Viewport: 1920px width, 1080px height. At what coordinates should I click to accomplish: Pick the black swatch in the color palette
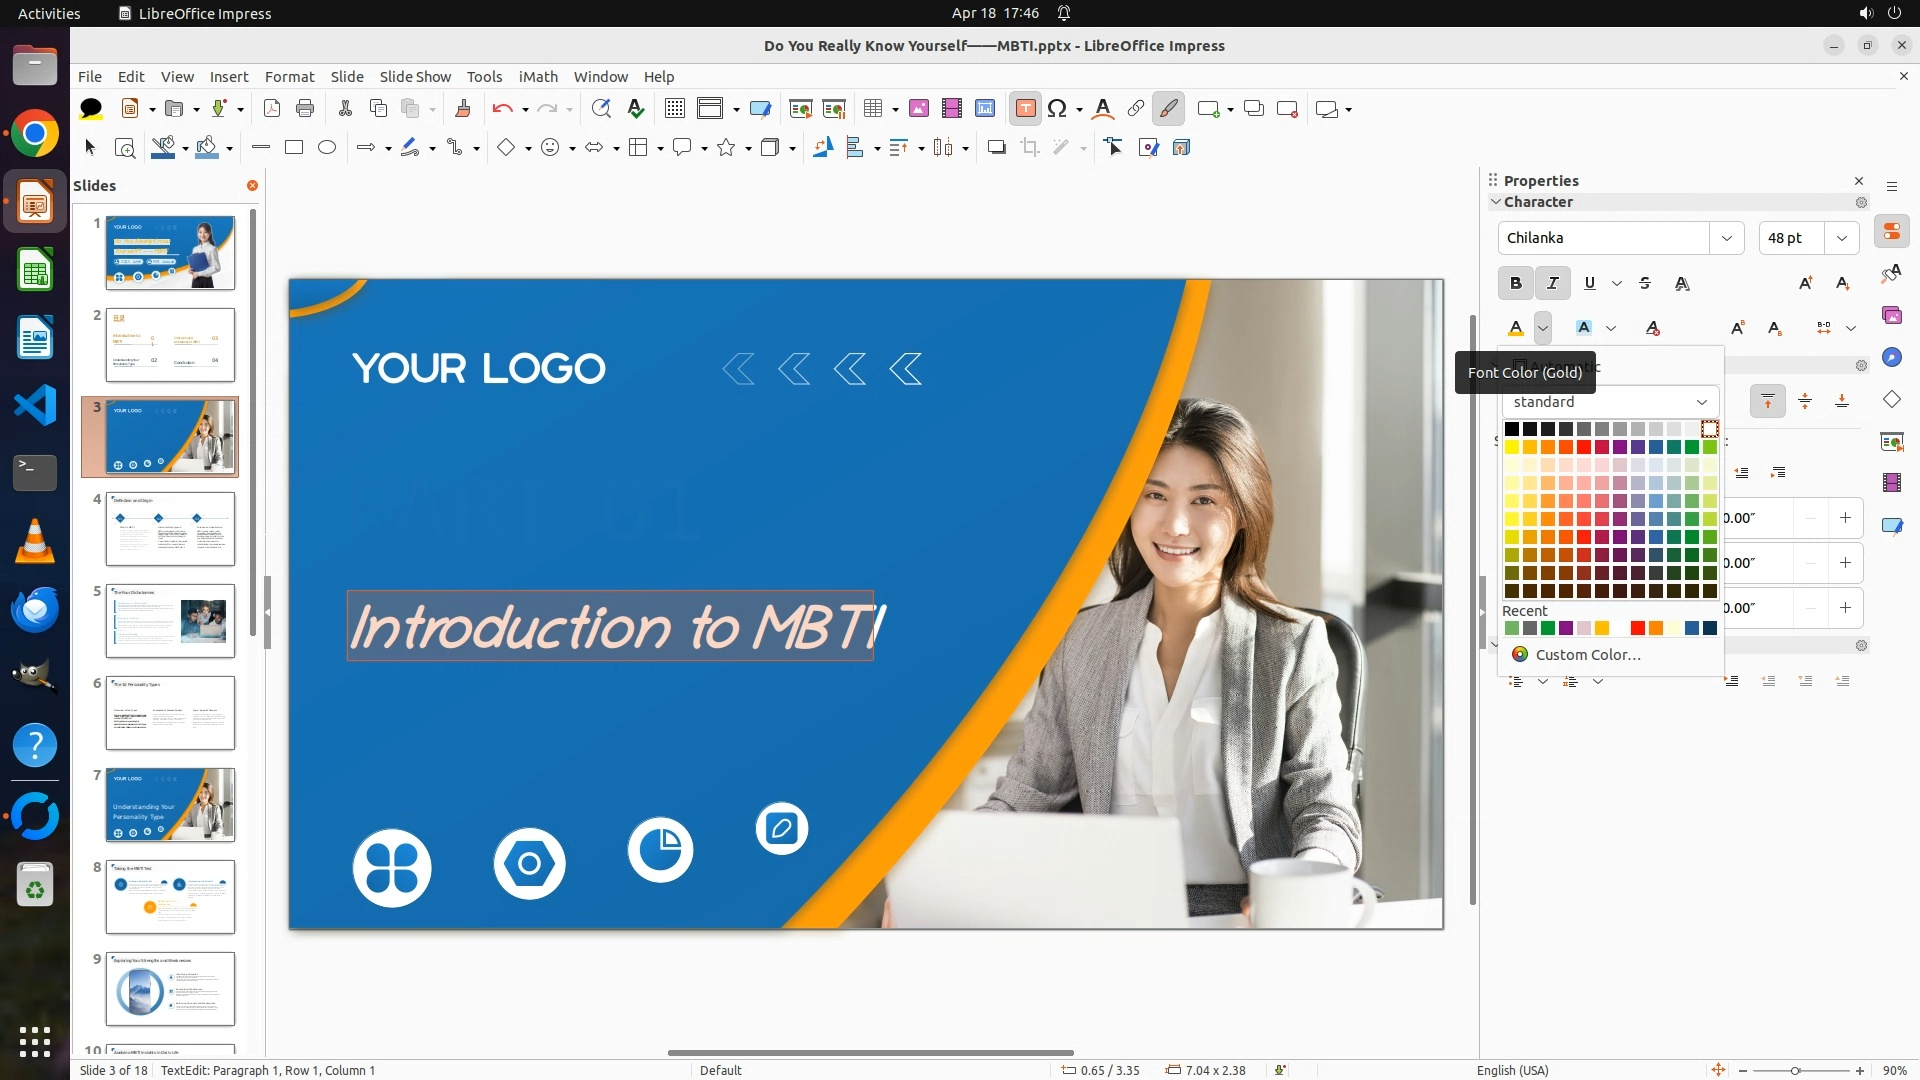(1512, 429)
